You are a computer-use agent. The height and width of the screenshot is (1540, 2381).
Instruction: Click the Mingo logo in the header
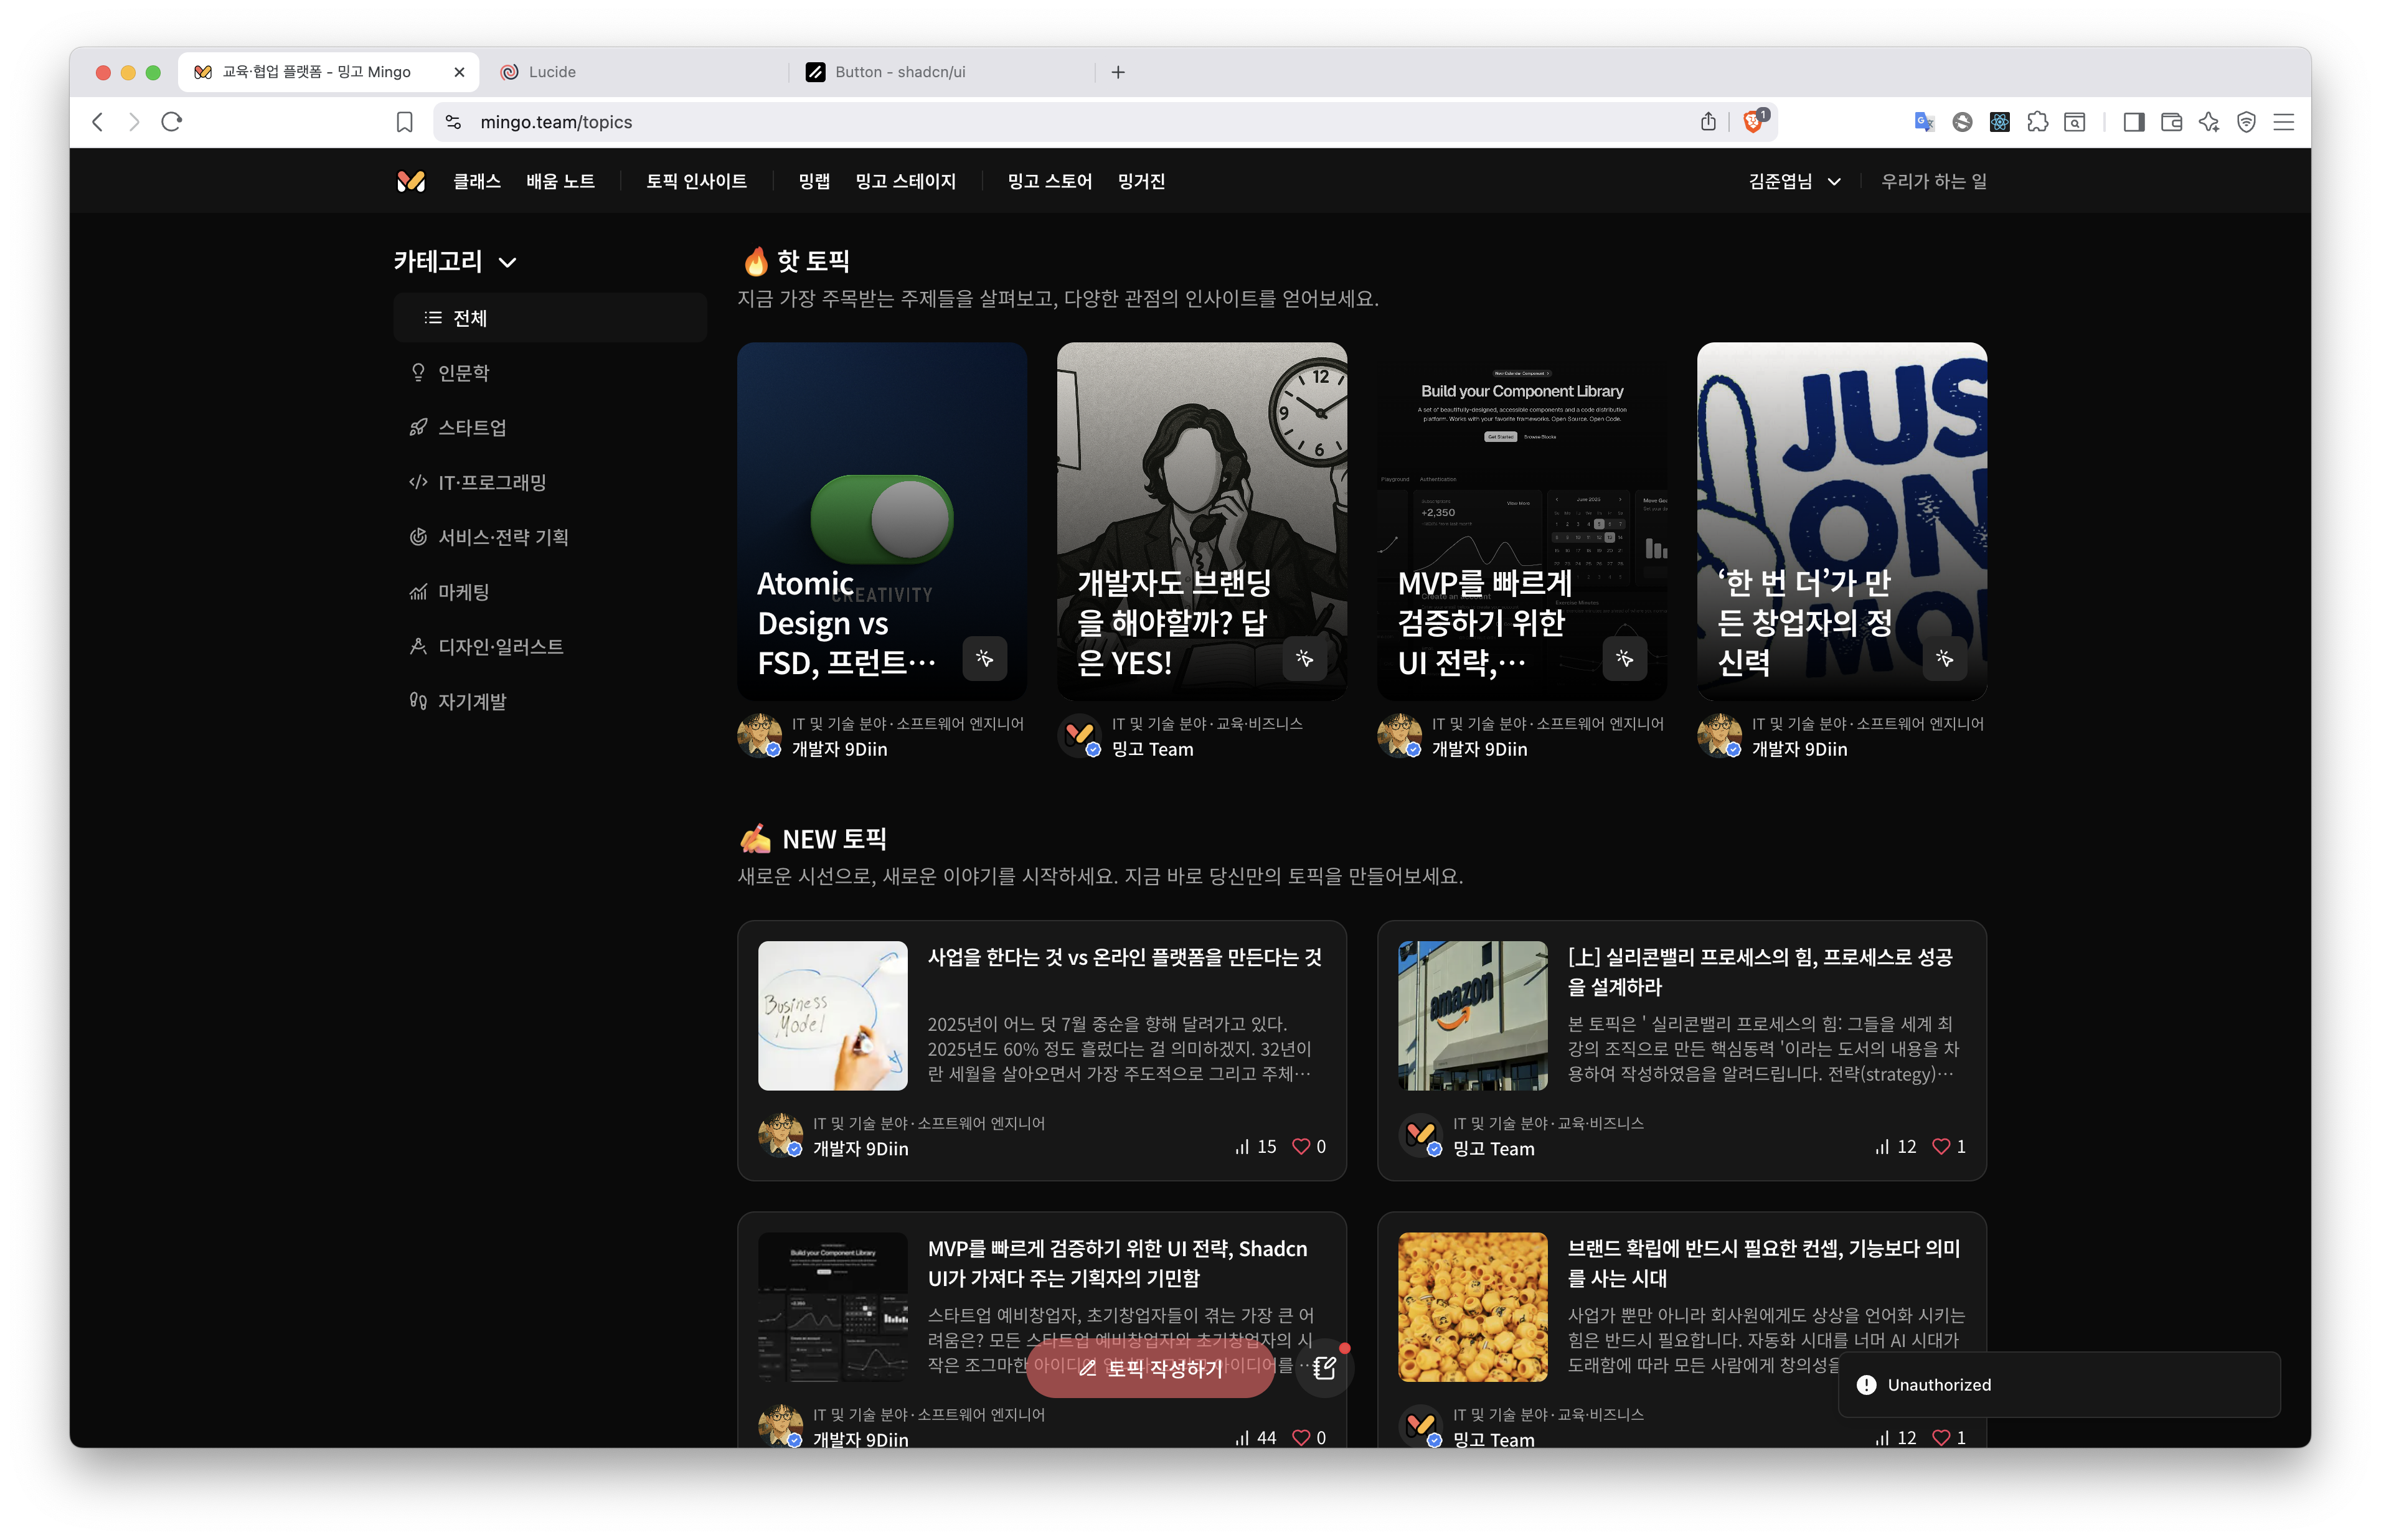(411, 181)
